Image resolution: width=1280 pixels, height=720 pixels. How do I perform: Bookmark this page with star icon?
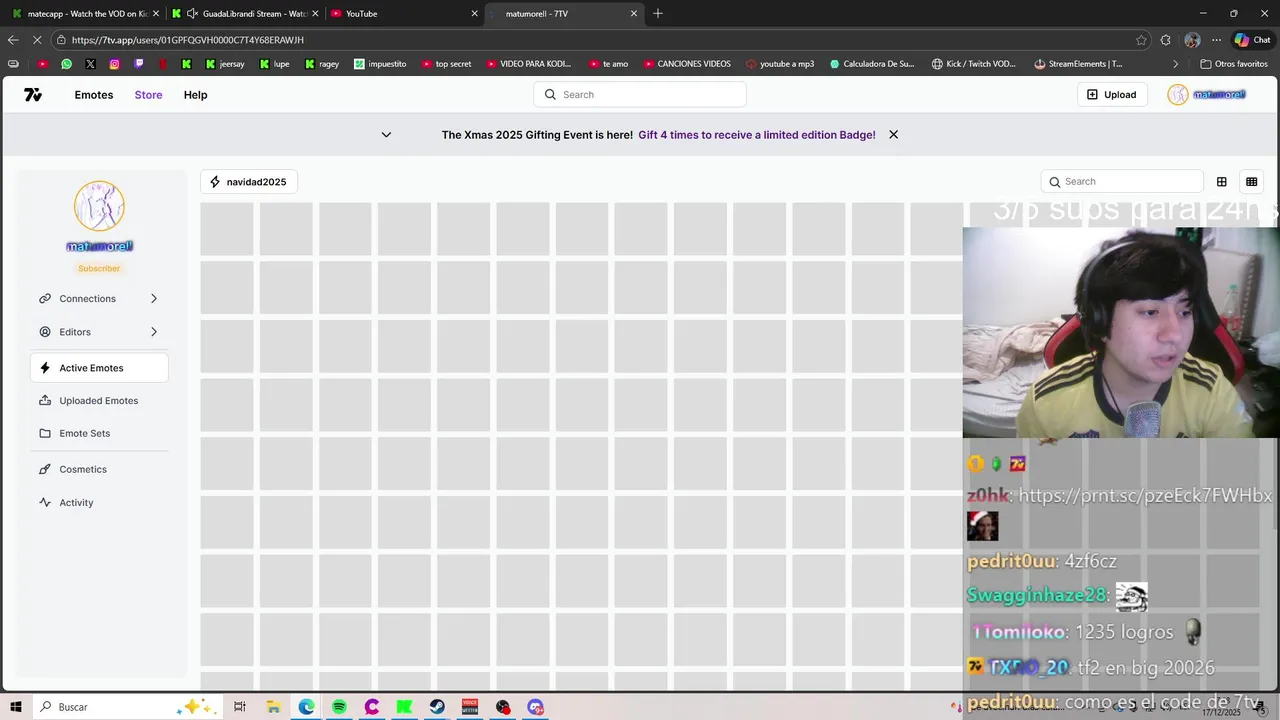click(1141, 40)
